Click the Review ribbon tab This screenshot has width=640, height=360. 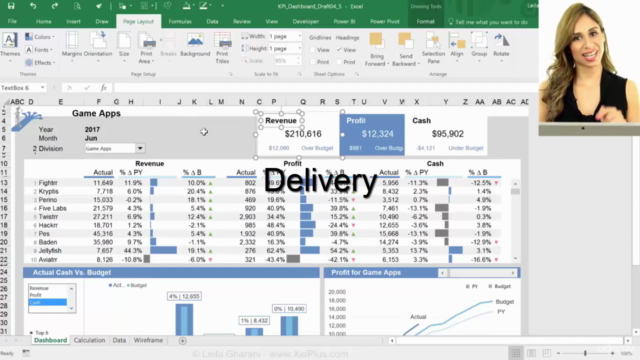tap(242, 22)
